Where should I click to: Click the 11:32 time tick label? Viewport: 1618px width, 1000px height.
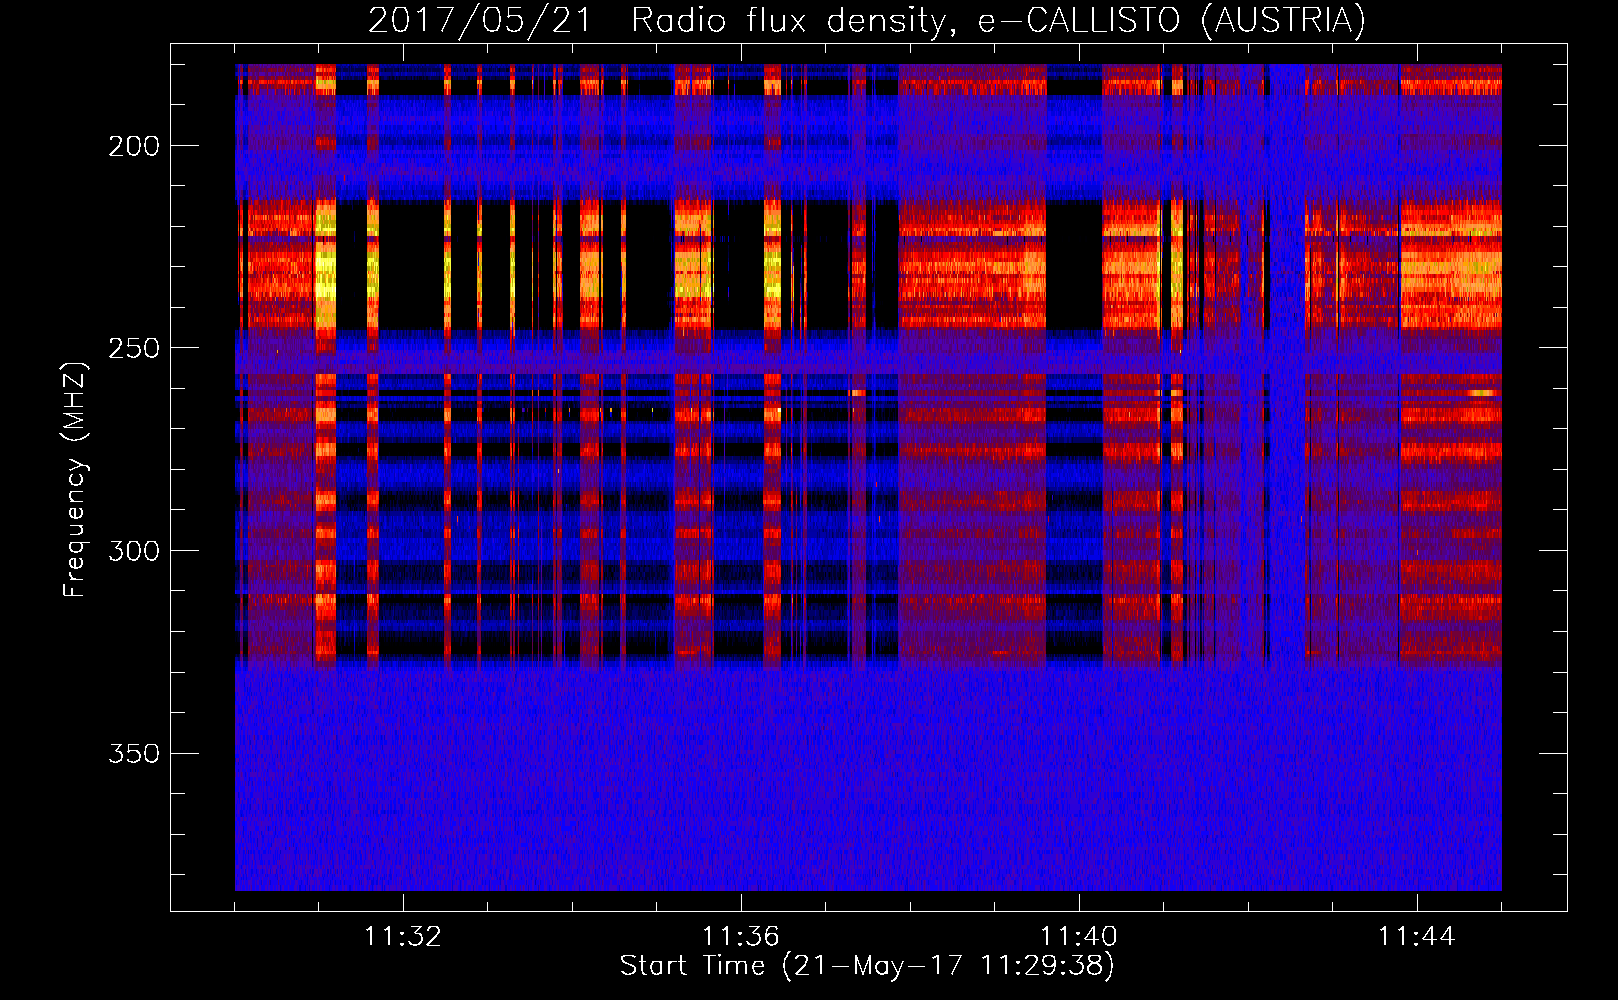[402, 937]
